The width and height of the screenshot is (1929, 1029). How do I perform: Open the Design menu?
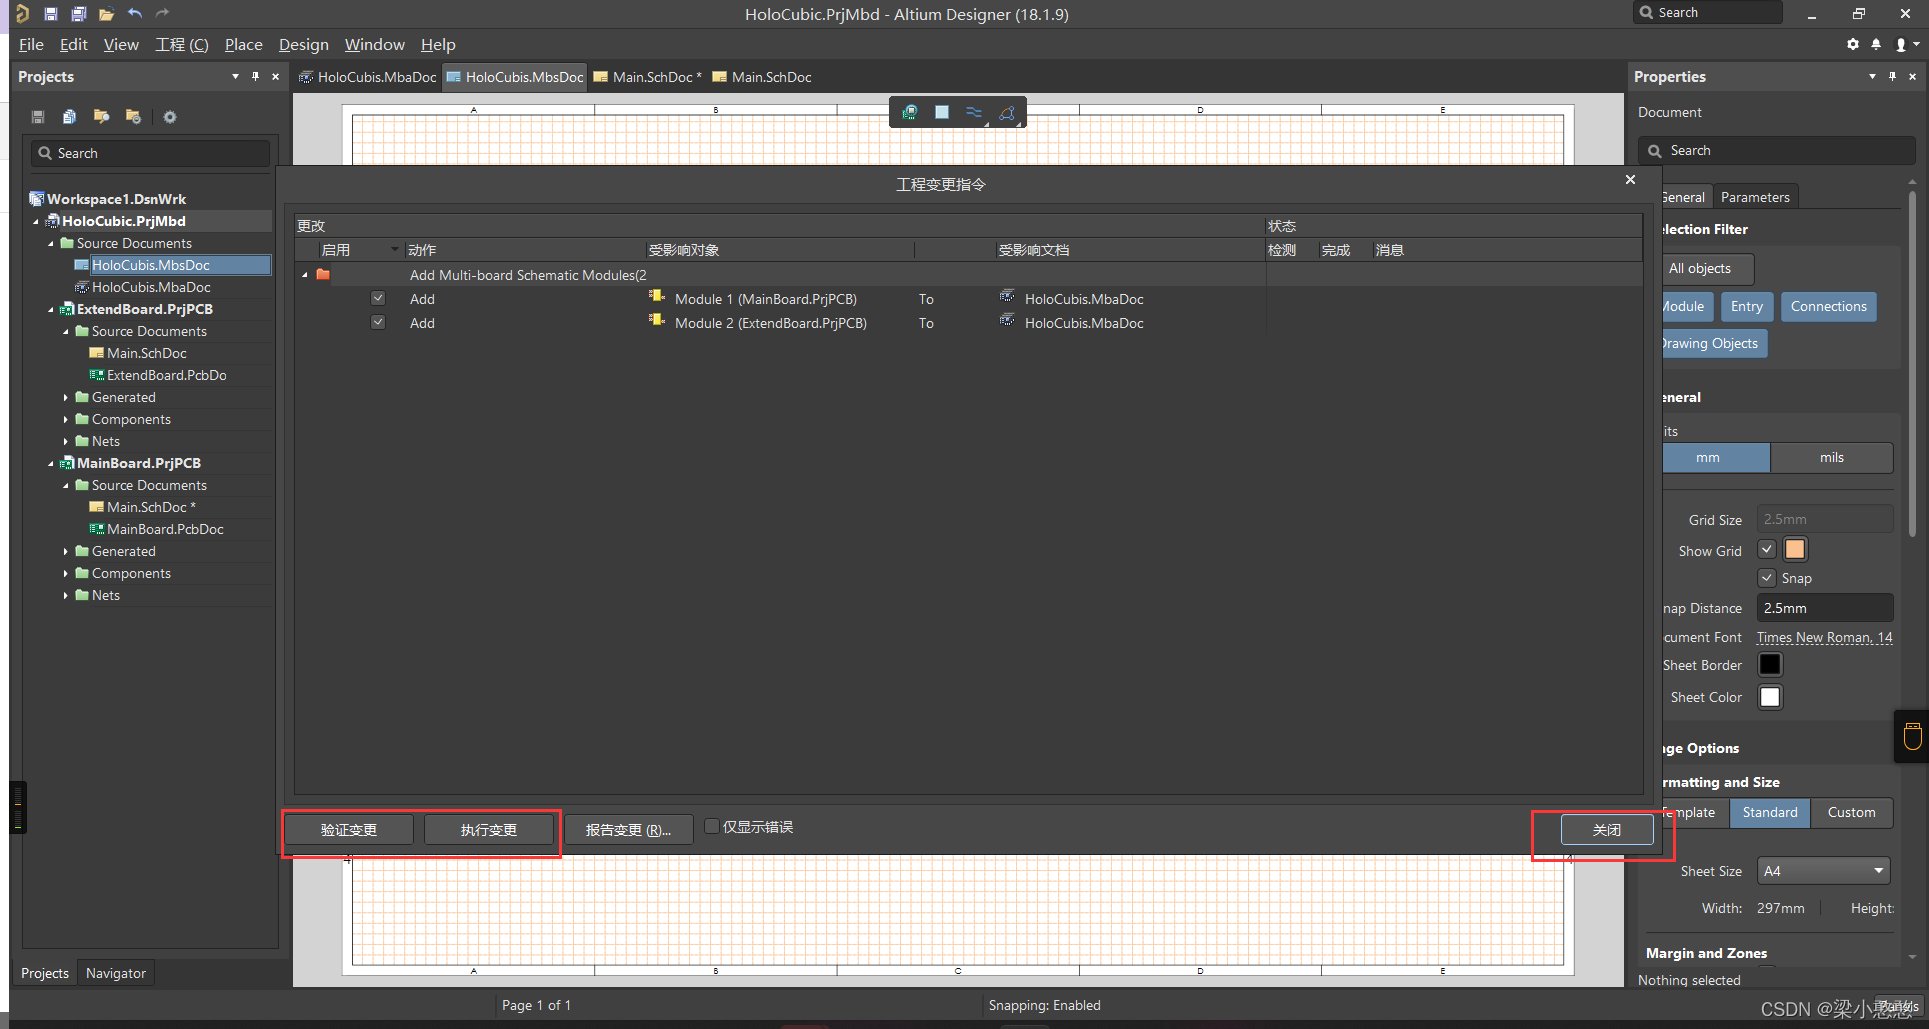point(303,45)
